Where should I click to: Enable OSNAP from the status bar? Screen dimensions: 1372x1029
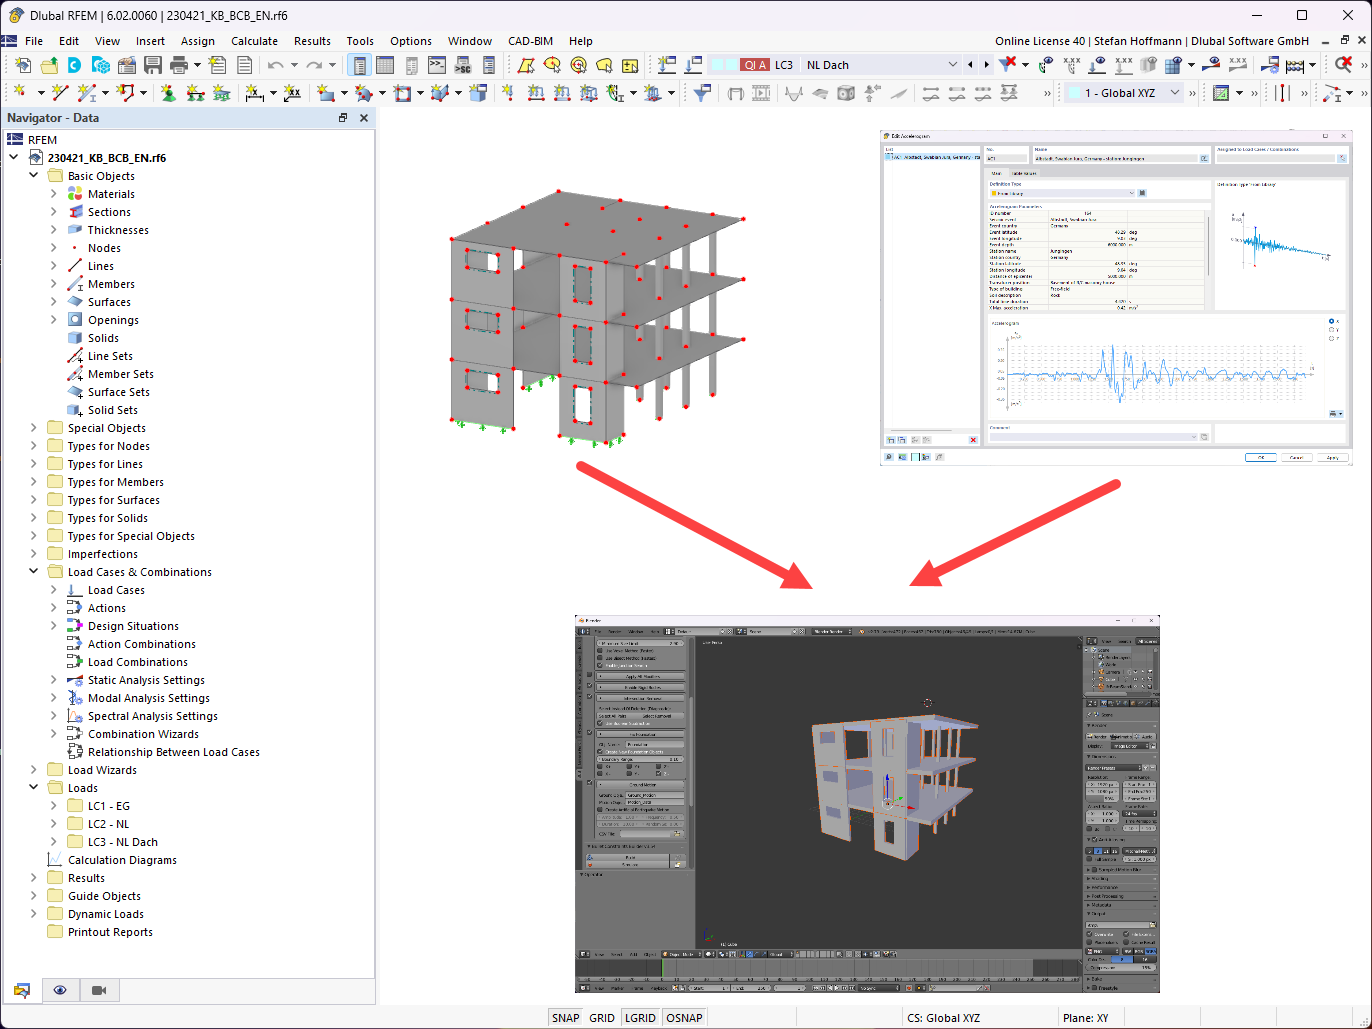pyautogui.click(x=684, y=1017)
